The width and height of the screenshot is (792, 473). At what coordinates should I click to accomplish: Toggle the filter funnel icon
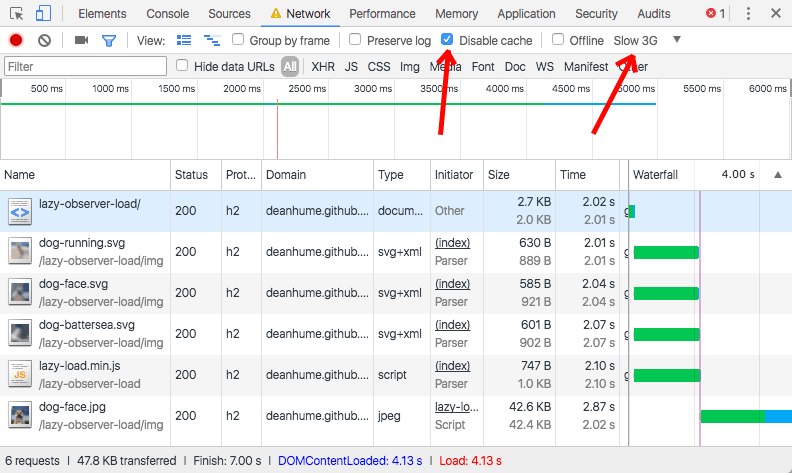click(109, 40)
